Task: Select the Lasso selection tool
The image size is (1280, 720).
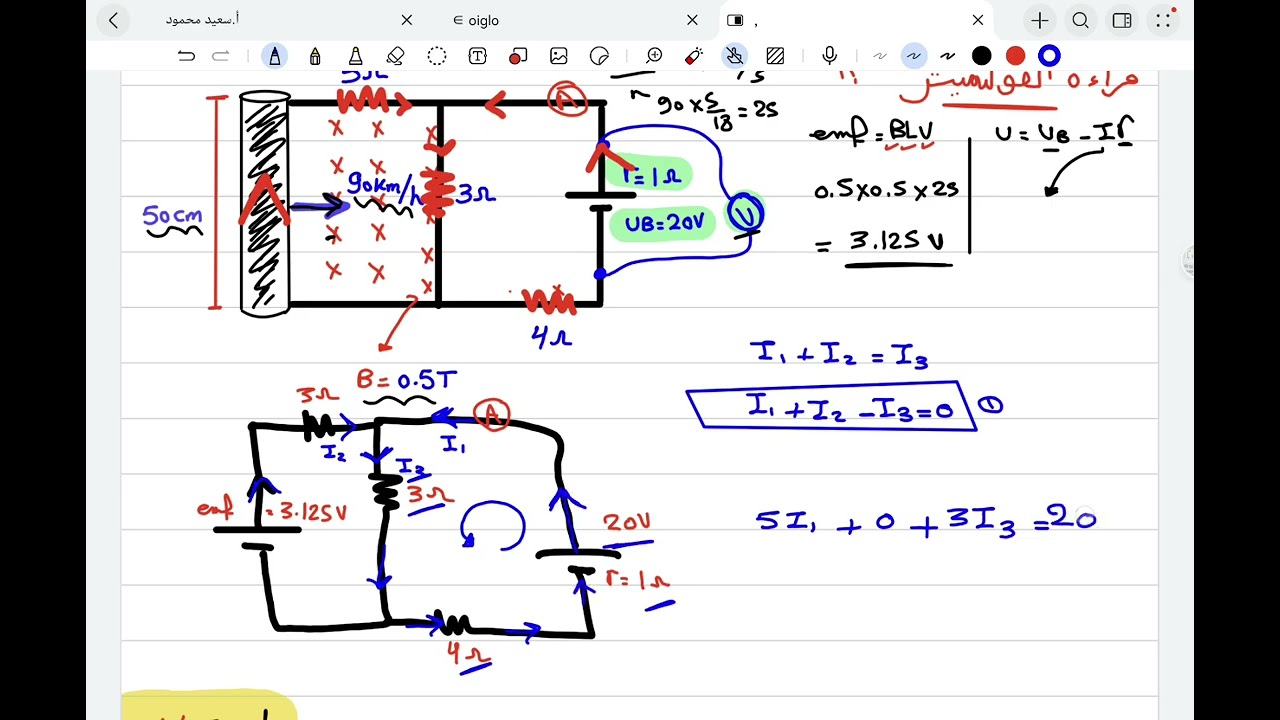Action: (437, 56)
